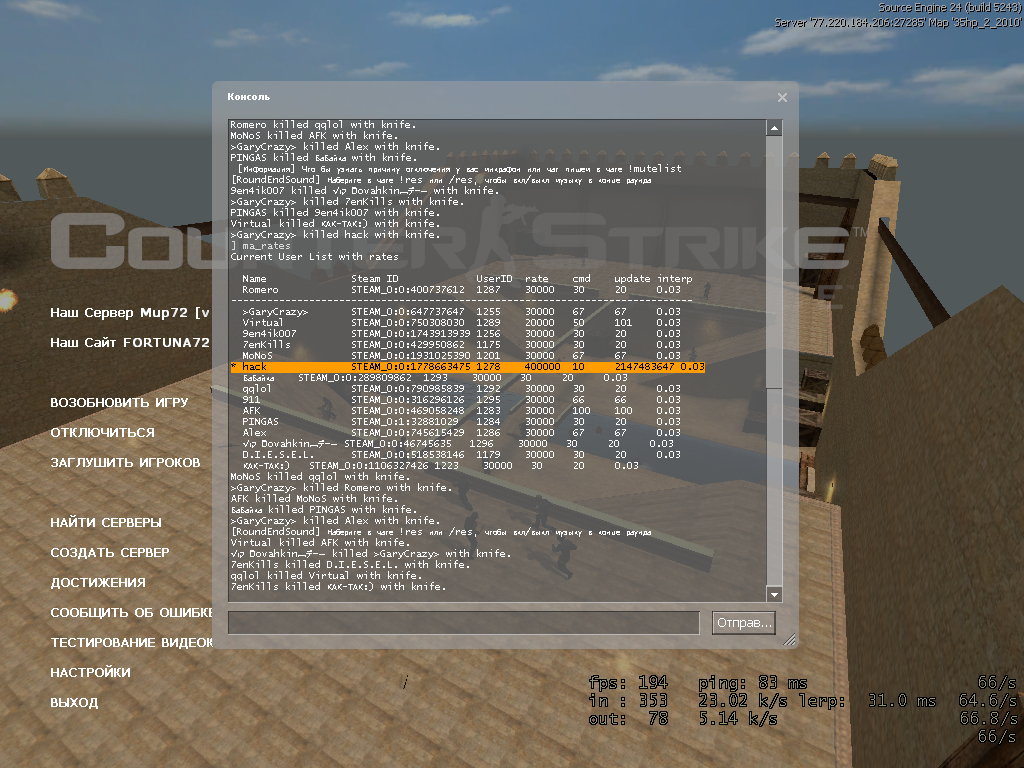Click the Отправ... submit button
Image resolution: width=1024 pixels, height=768 pixels.
pyautogui.click(x=744, y=622)
